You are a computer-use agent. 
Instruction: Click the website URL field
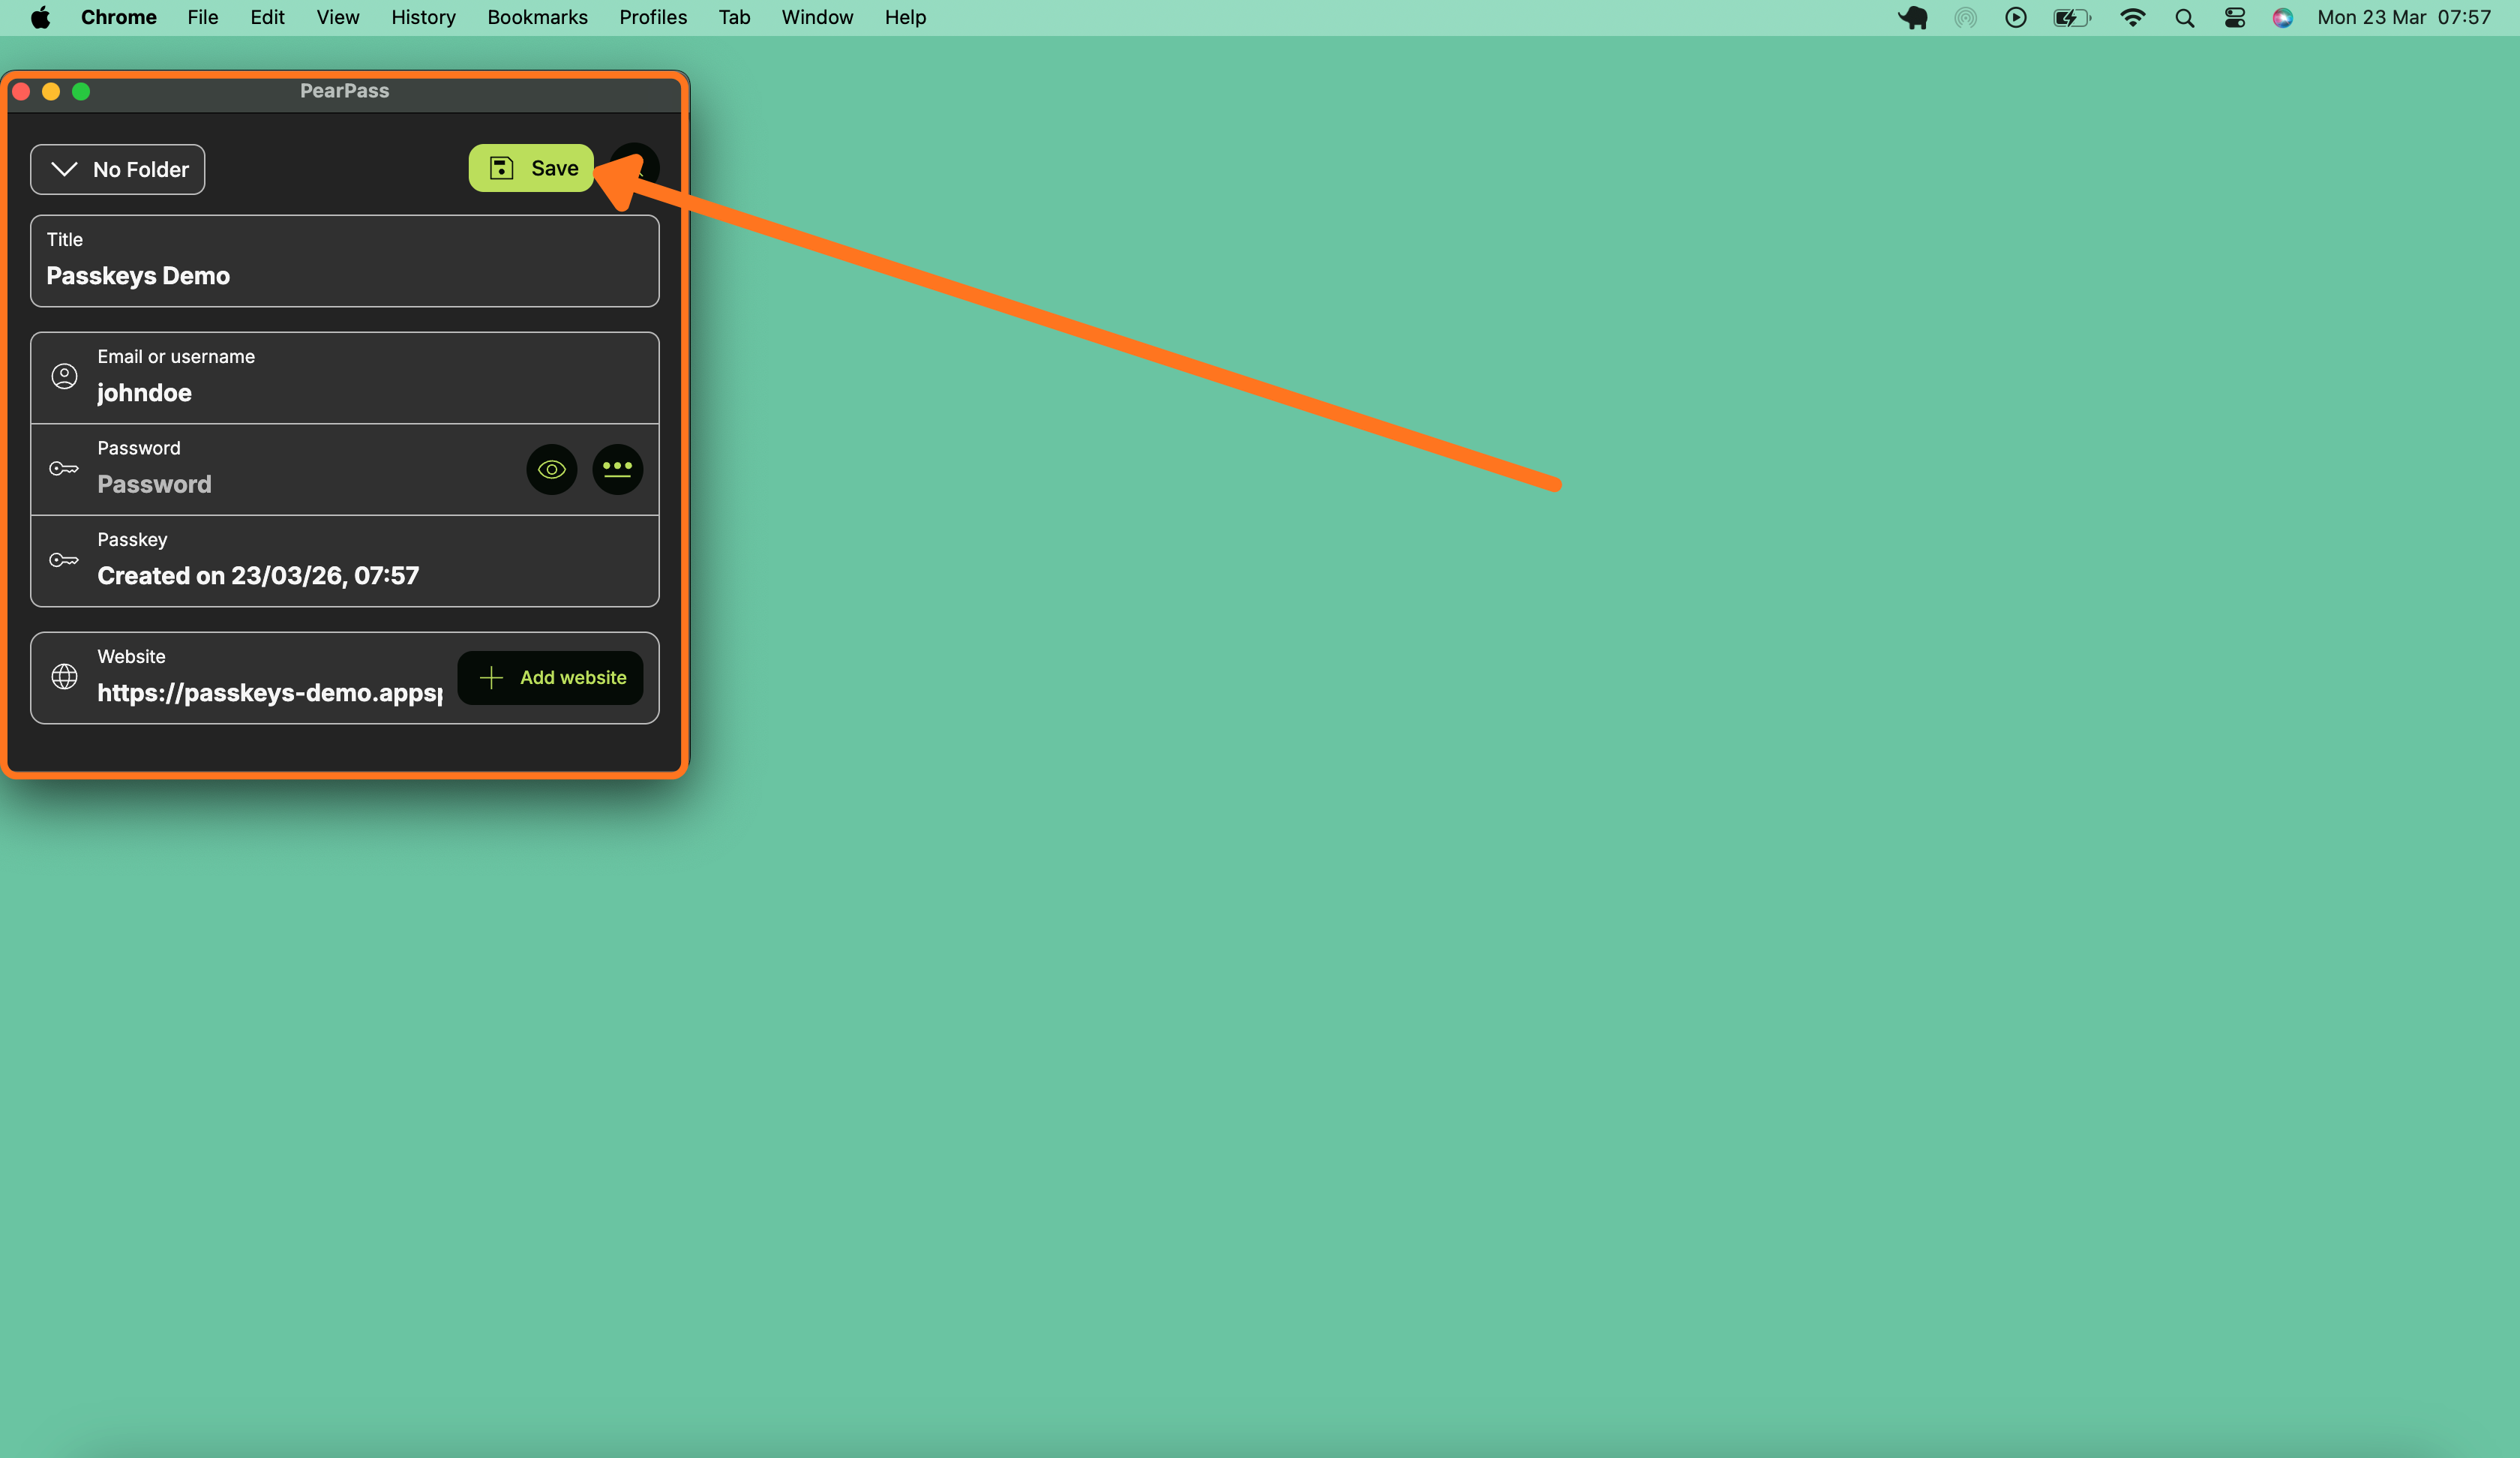click(x=270, y=692)
